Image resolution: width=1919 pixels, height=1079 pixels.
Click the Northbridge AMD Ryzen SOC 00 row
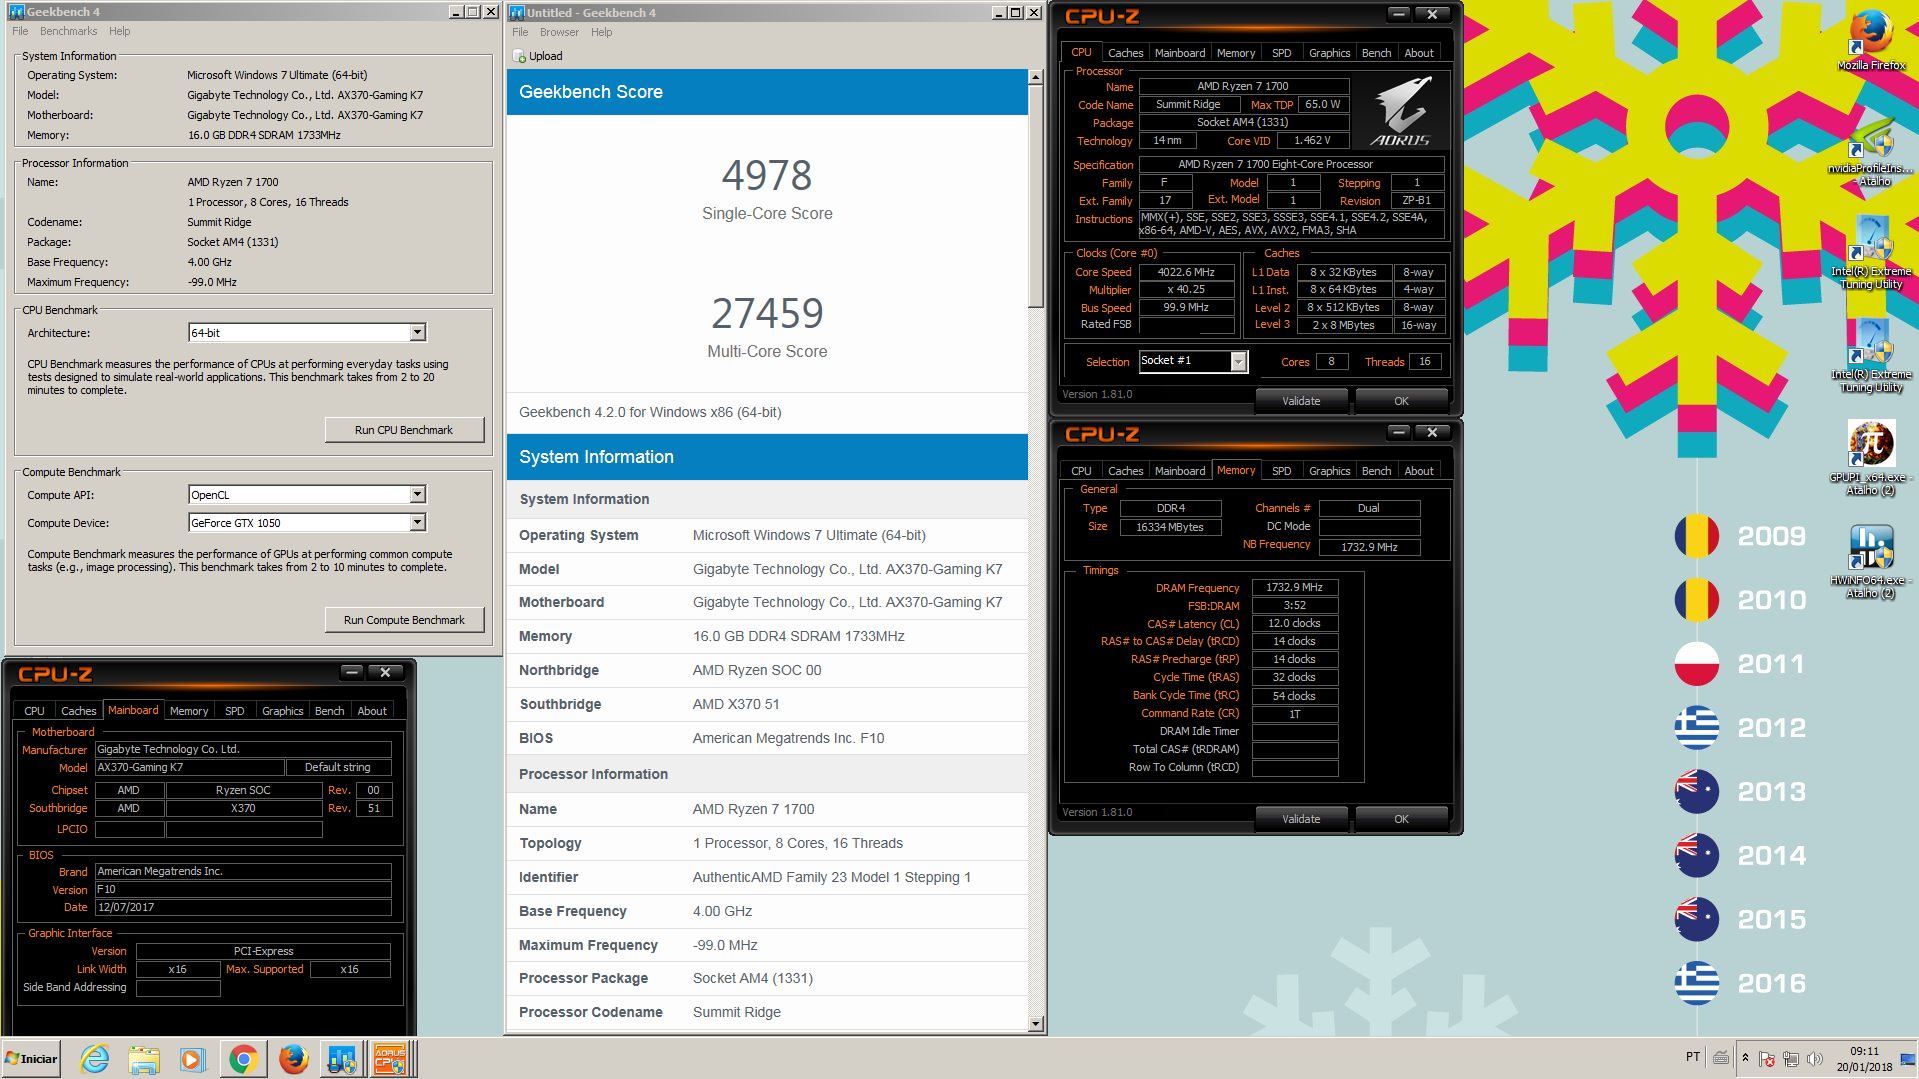(x=767, y=670)
